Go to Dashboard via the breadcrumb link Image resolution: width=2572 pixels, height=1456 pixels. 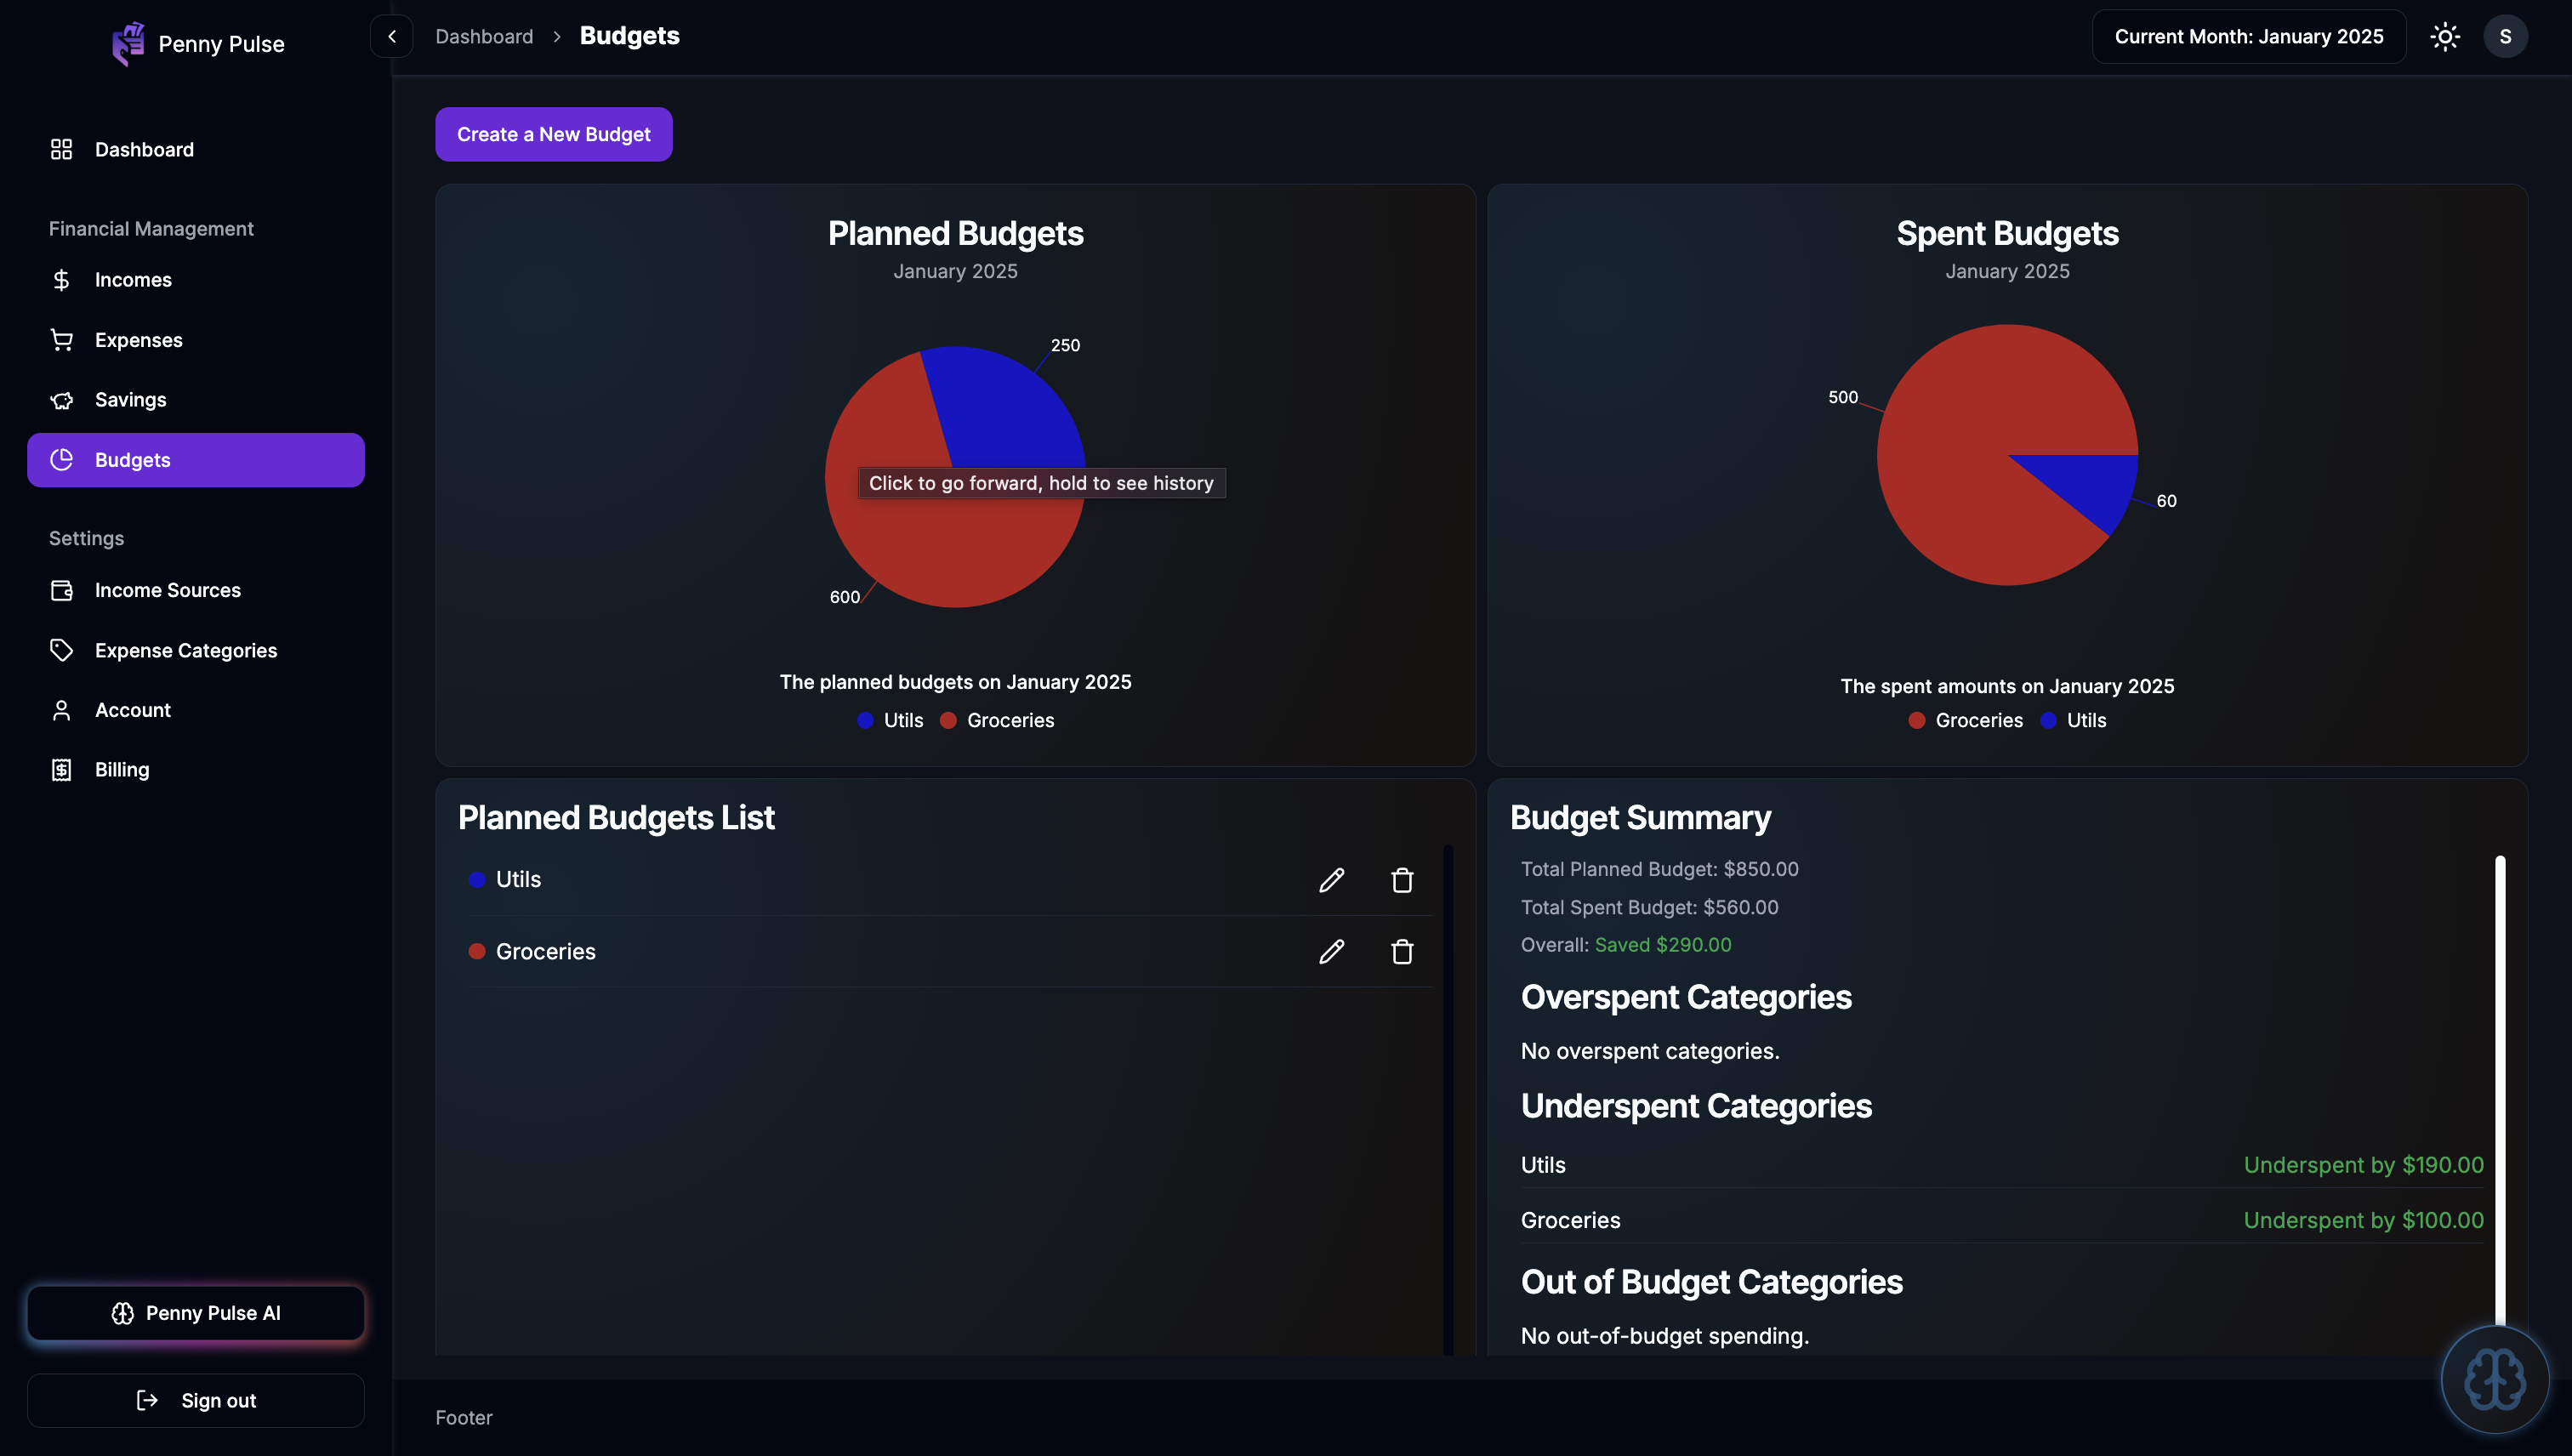pos(484,37)
